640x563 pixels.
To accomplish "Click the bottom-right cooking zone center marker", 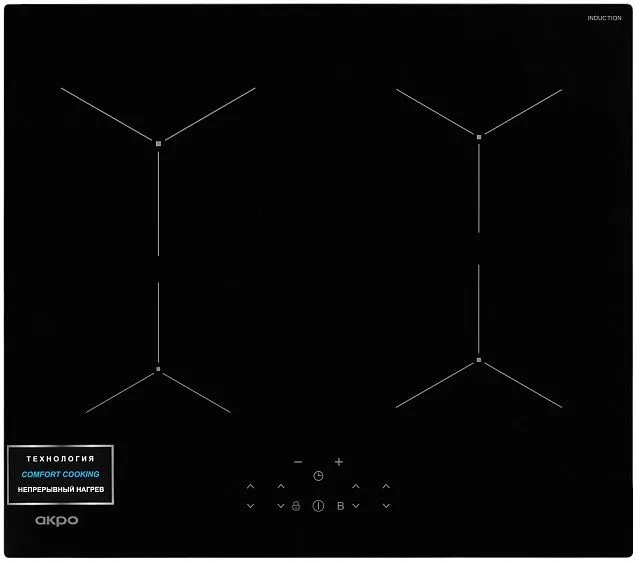I will pos(479,360).
